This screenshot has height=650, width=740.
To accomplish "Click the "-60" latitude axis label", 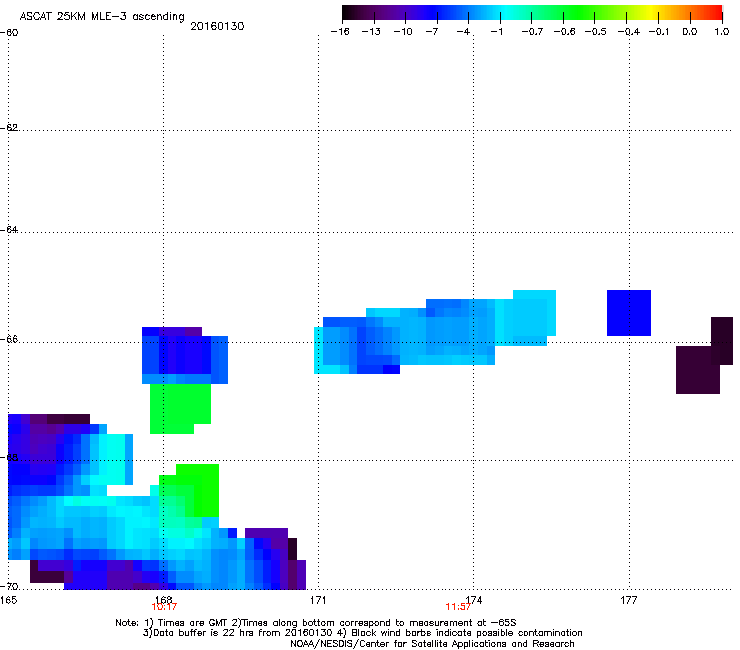I will (x=9, y=33).
